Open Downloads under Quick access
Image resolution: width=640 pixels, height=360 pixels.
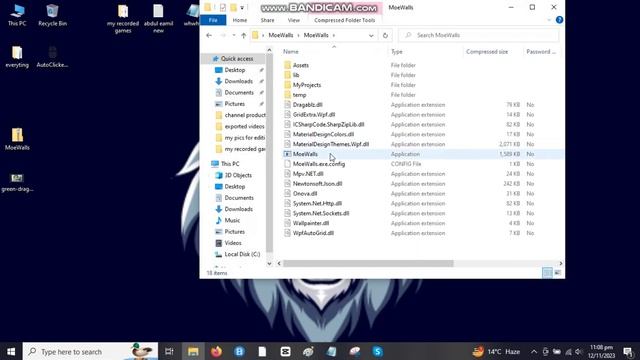click(238, 81)
